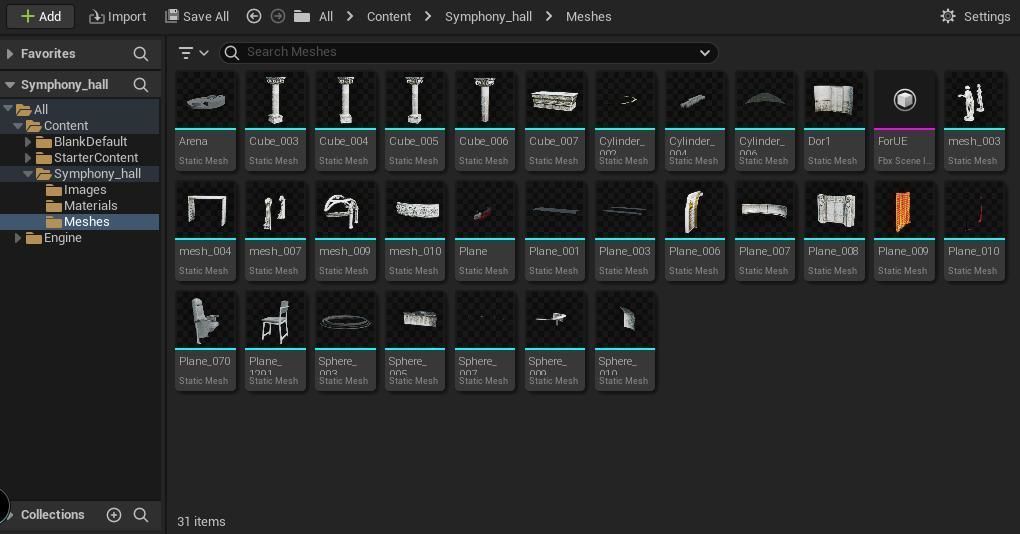Select the mesh_009 static mesh
The image size is (1020, 534).
(345, 231)
